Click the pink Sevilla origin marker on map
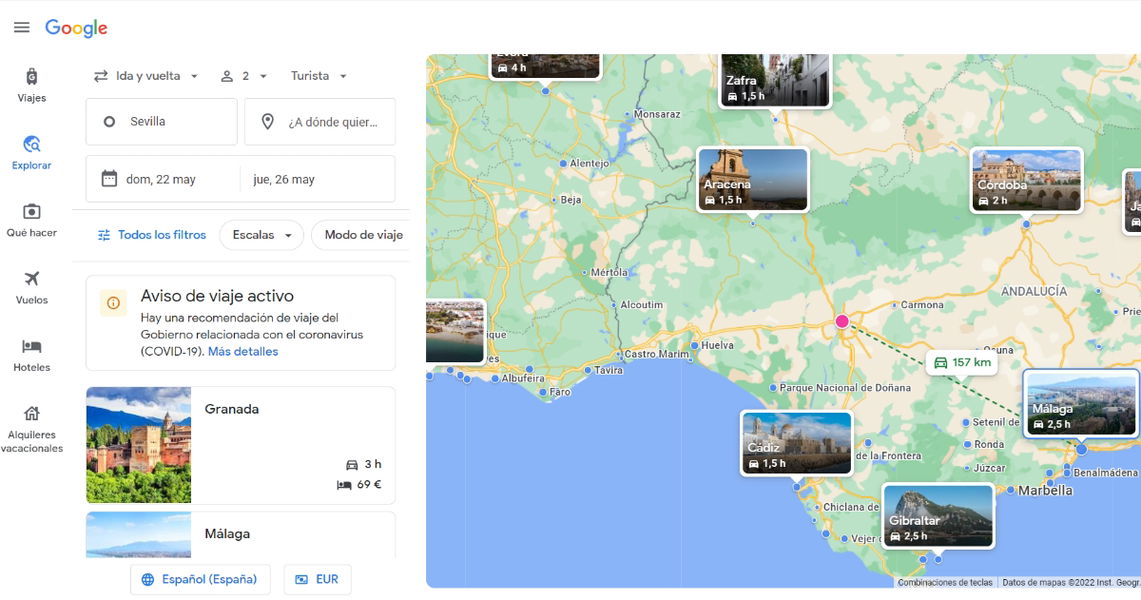The height and width of the screenshot is (600, 1141). pyautogui.click(x=842, y=321)
